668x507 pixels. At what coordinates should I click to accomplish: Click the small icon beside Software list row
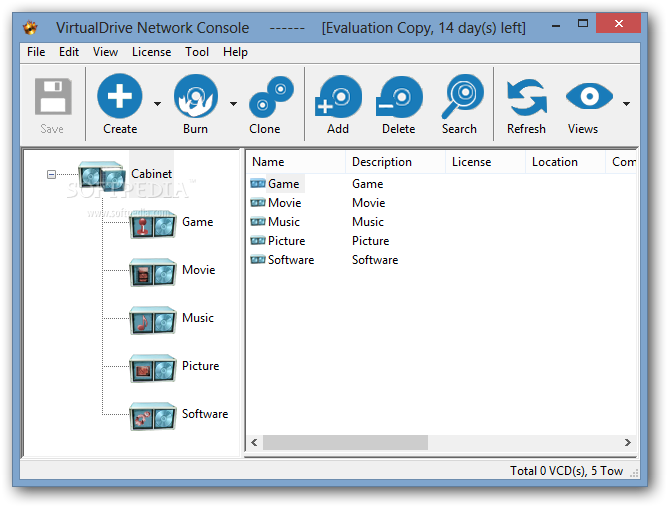[258, 259]
